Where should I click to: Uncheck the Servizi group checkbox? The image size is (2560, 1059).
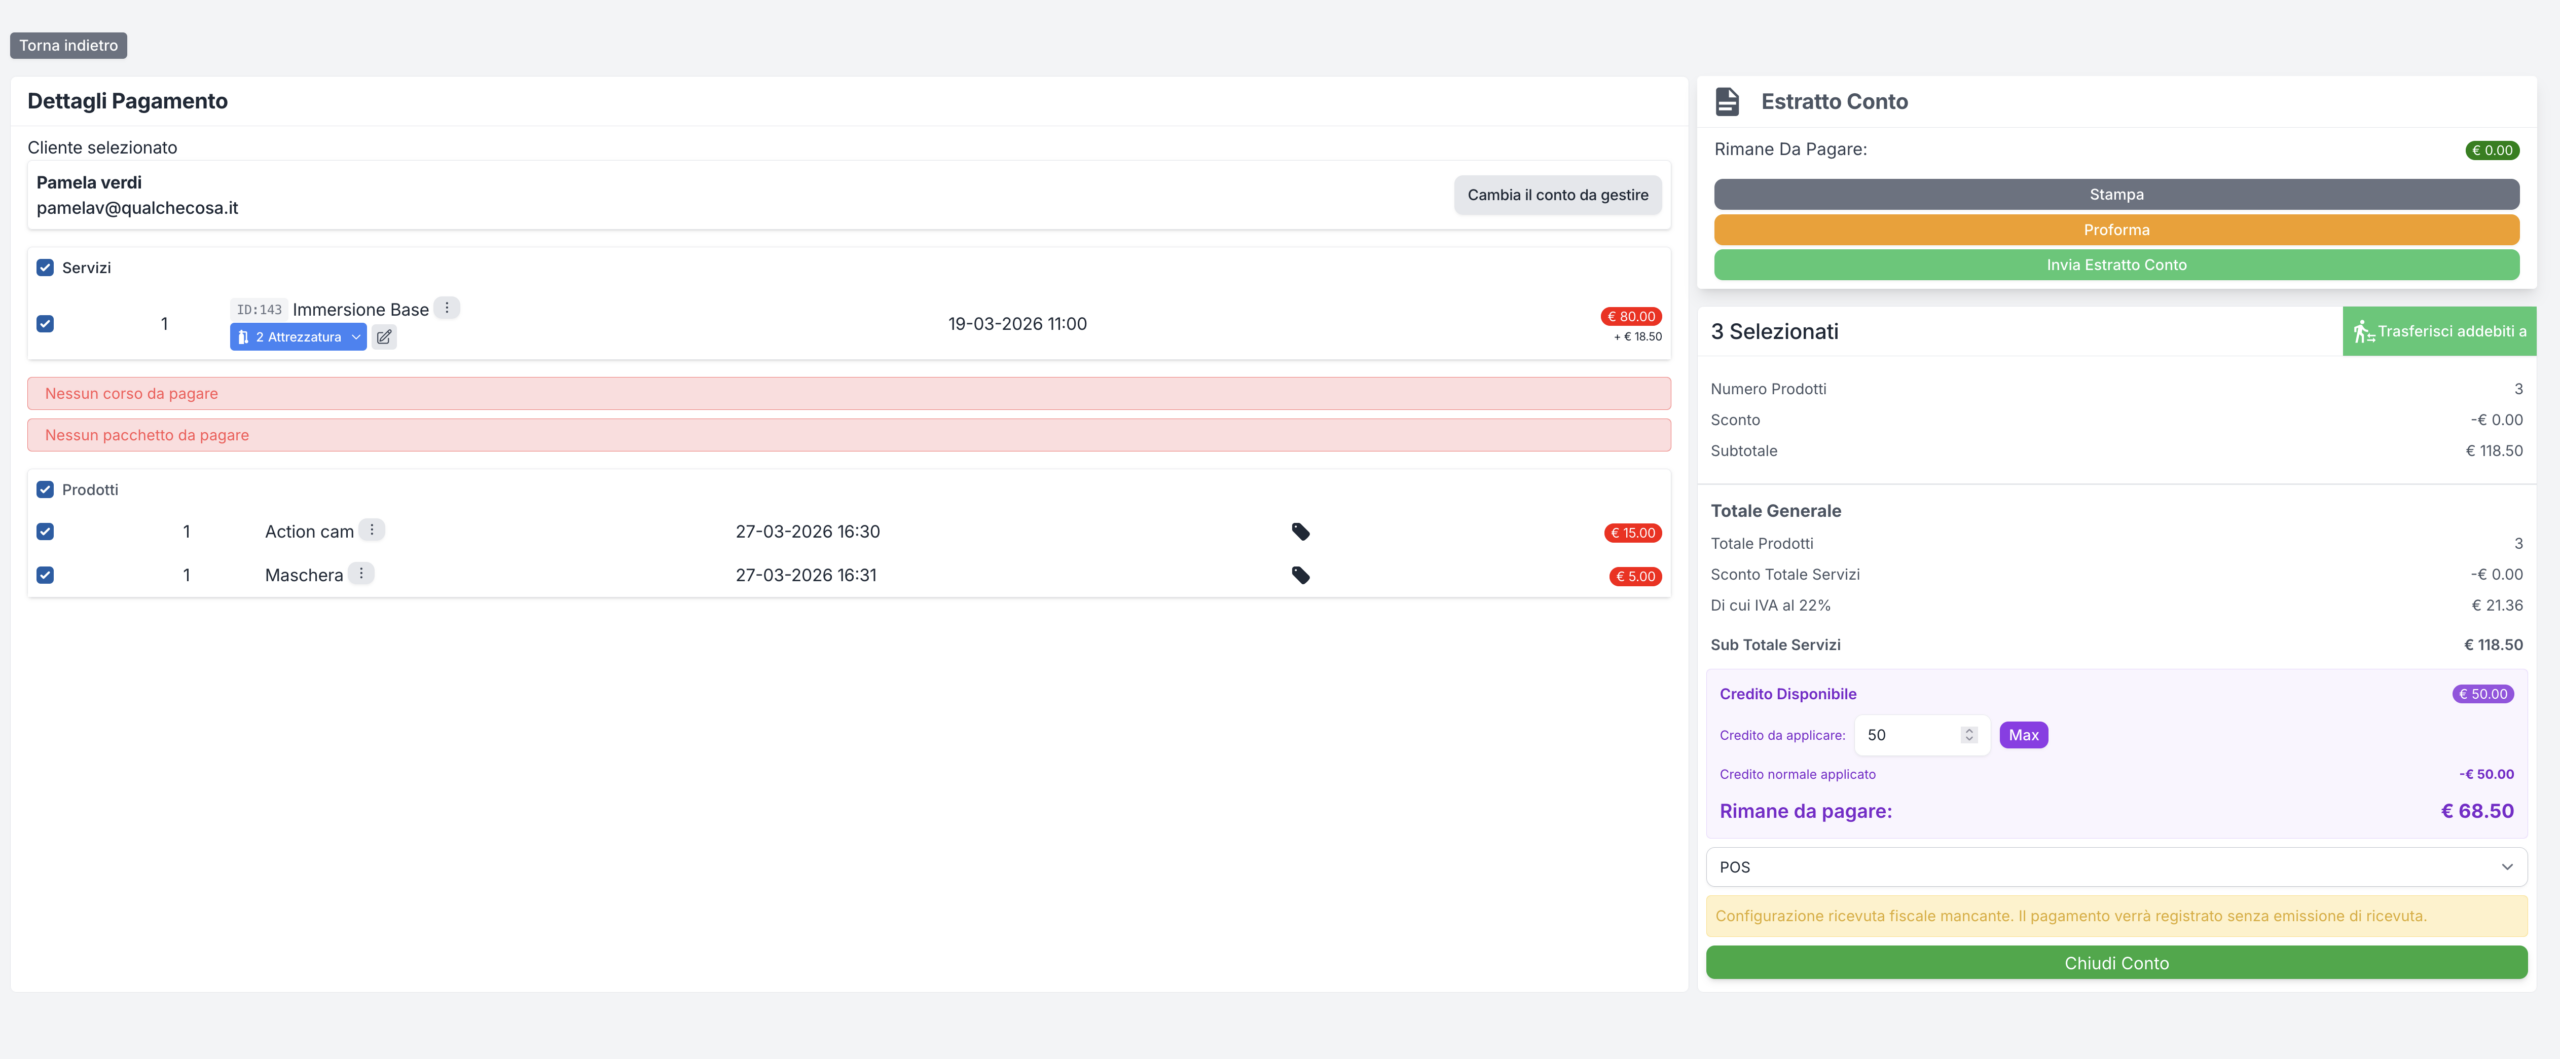coord(45,268)
